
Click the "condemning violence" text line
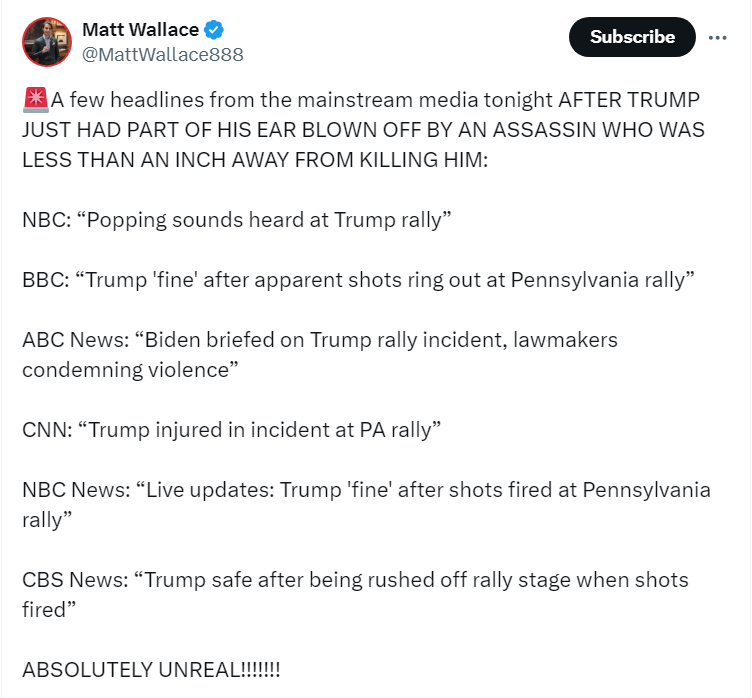(x=130, y=370)
